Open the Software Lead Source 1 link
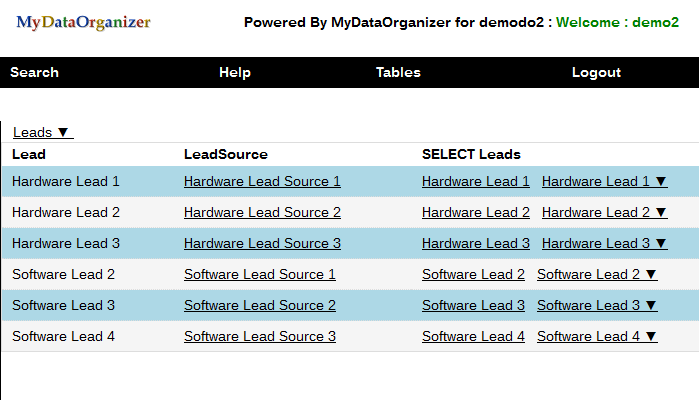Image resolution: width=699 pixels, height=400 pixels. pos(260,275)
